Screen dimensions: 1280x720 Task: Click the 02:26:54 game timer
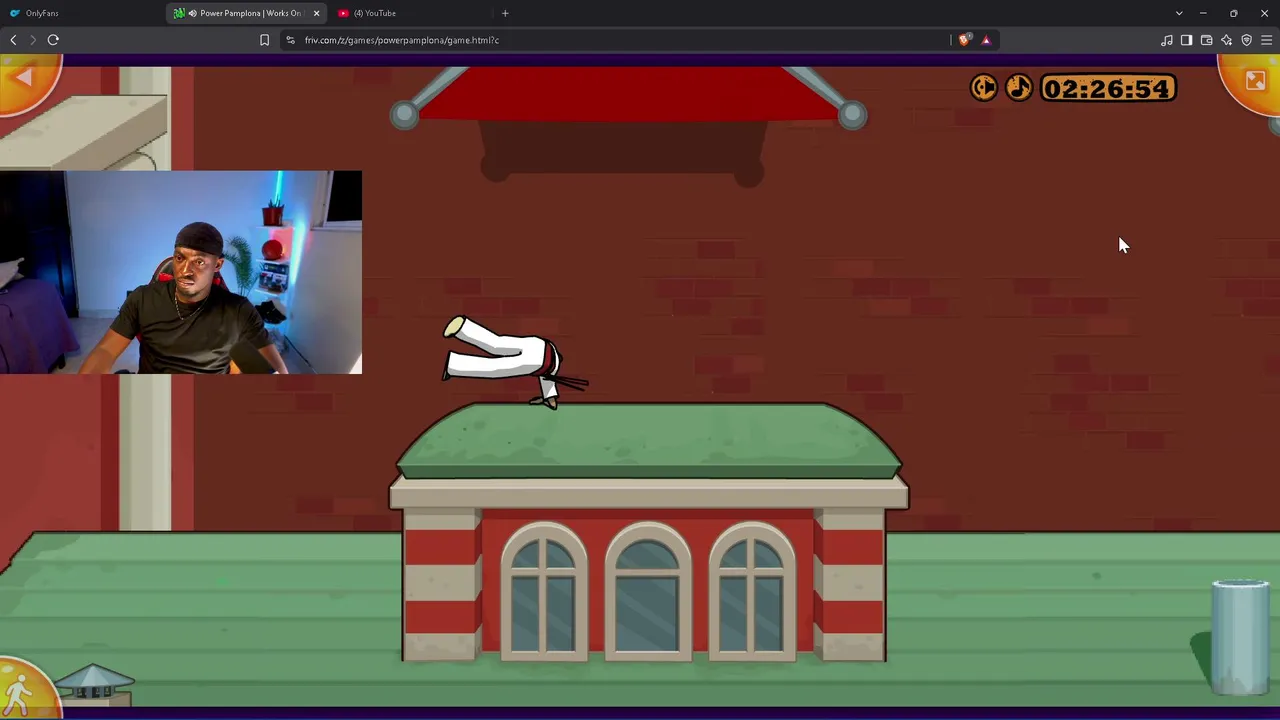1108,88
